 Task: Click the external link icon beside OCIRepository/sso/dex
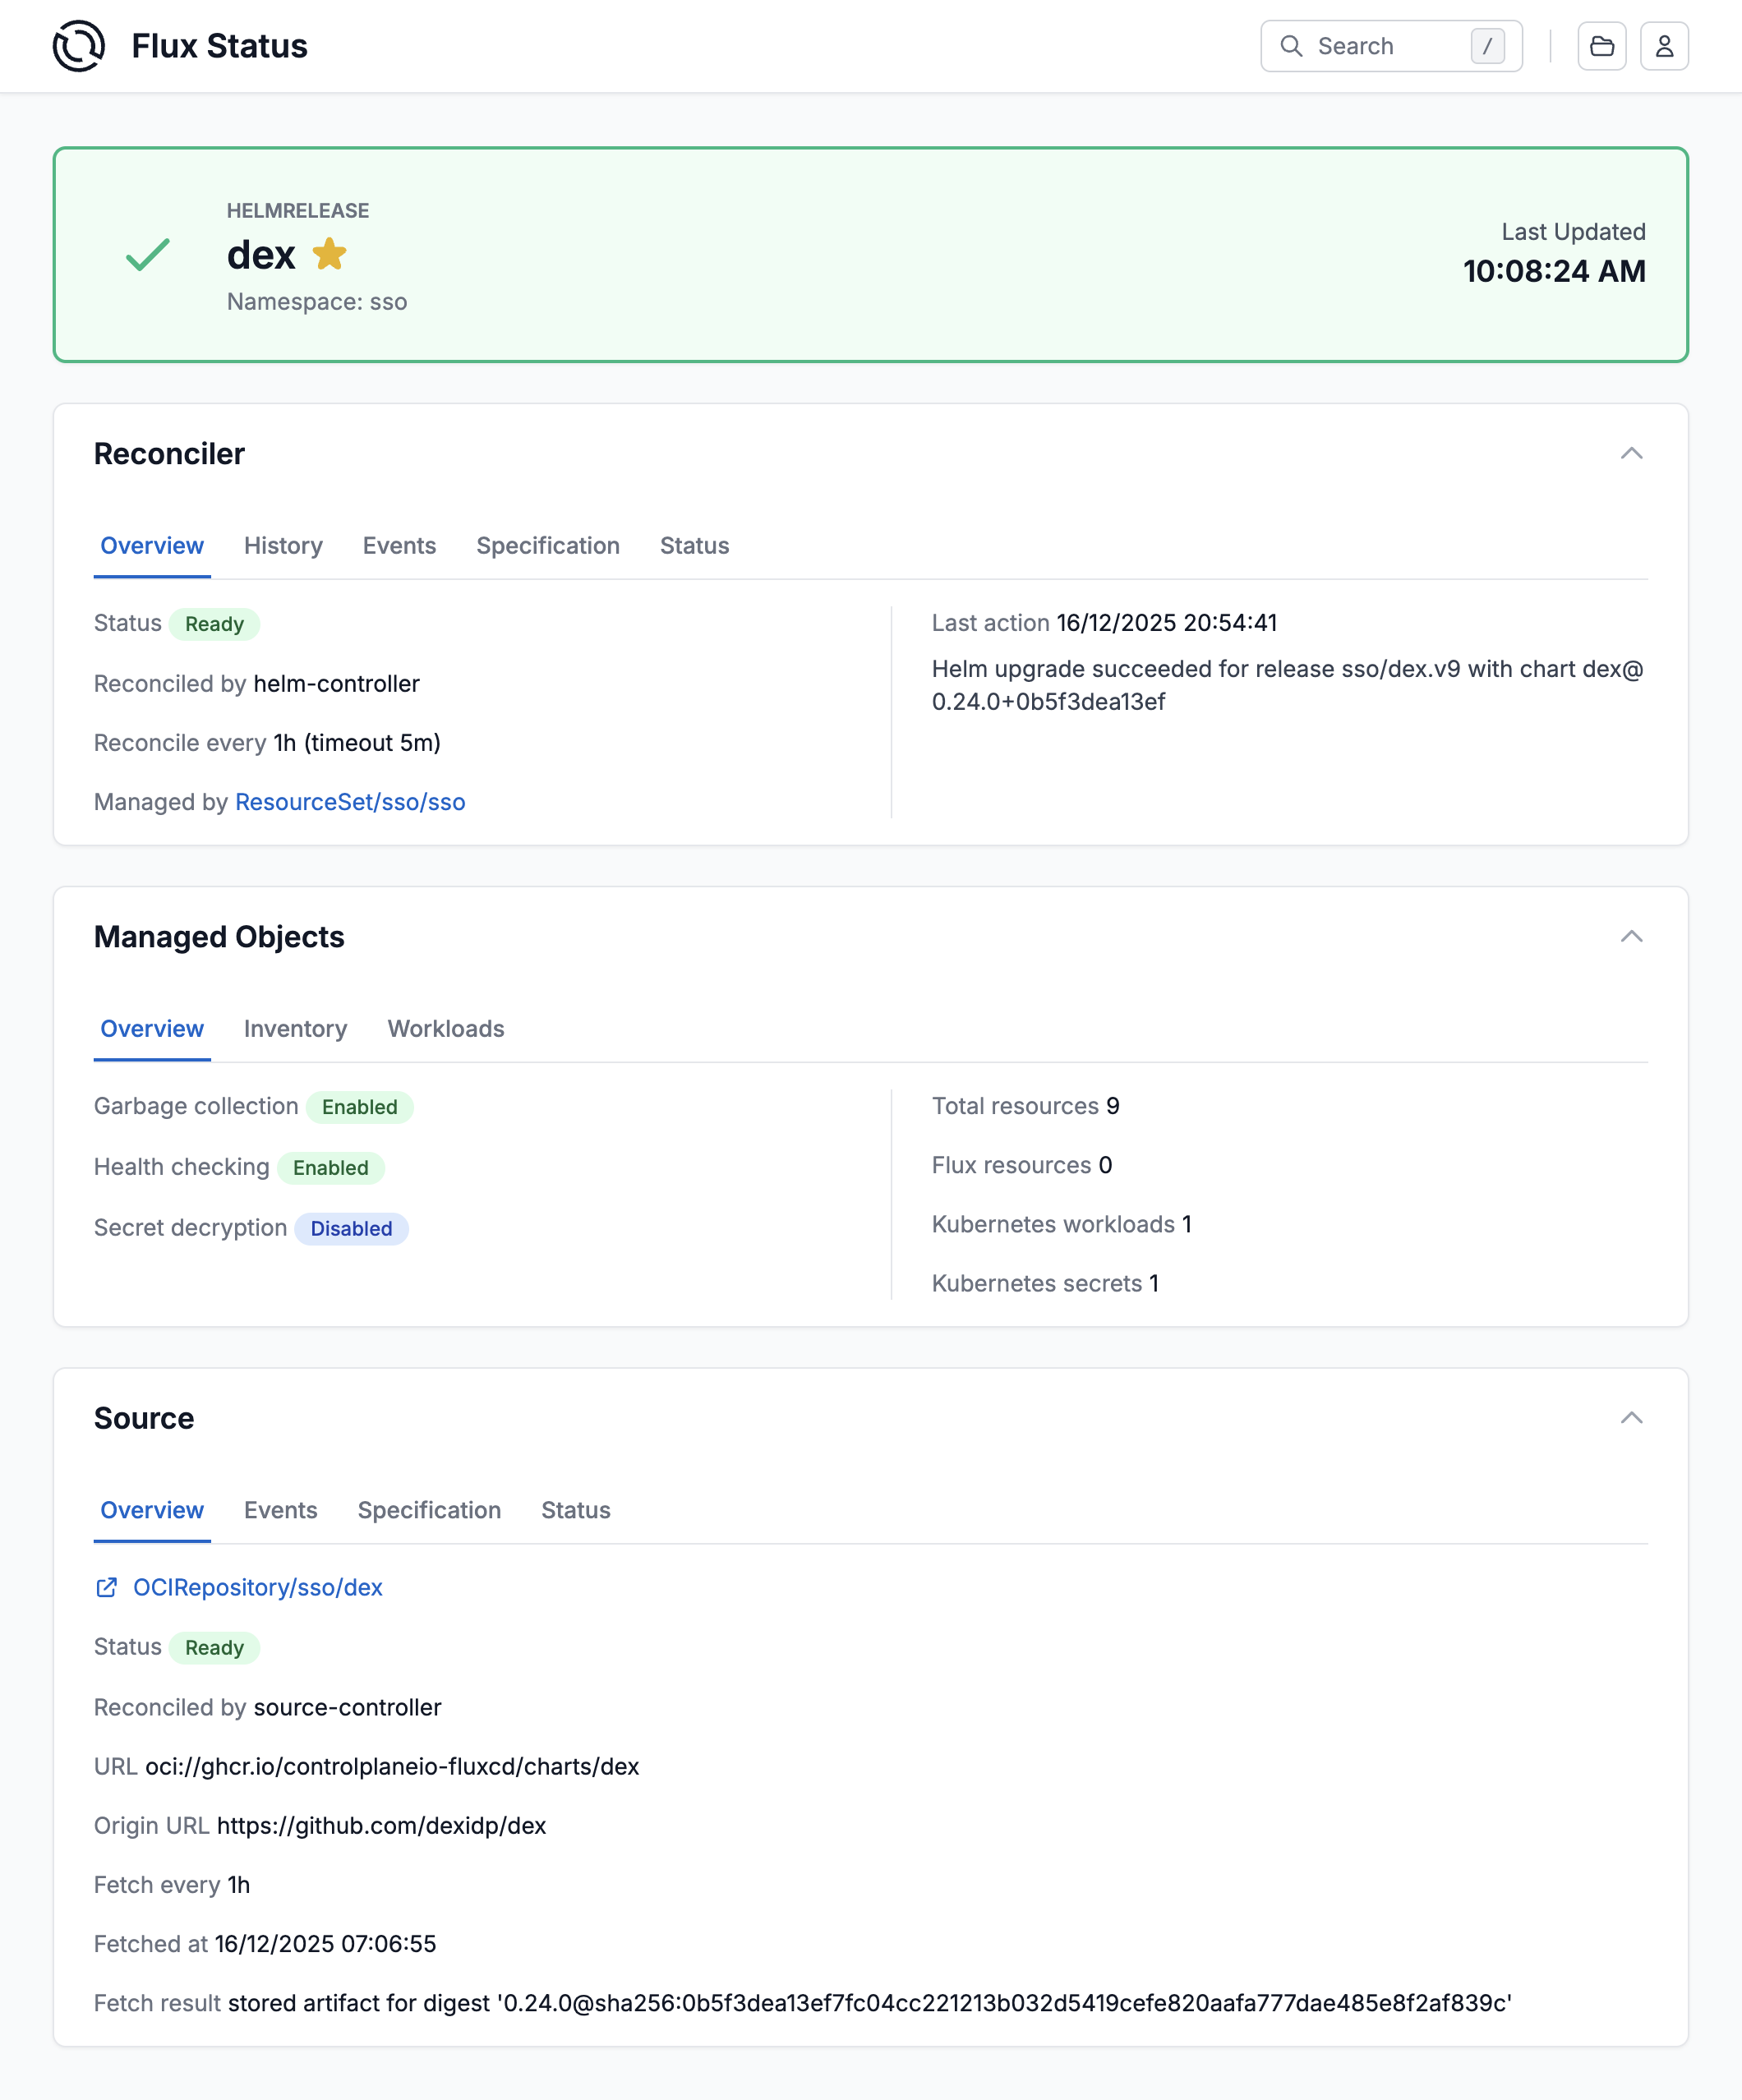coord(106,1587)
